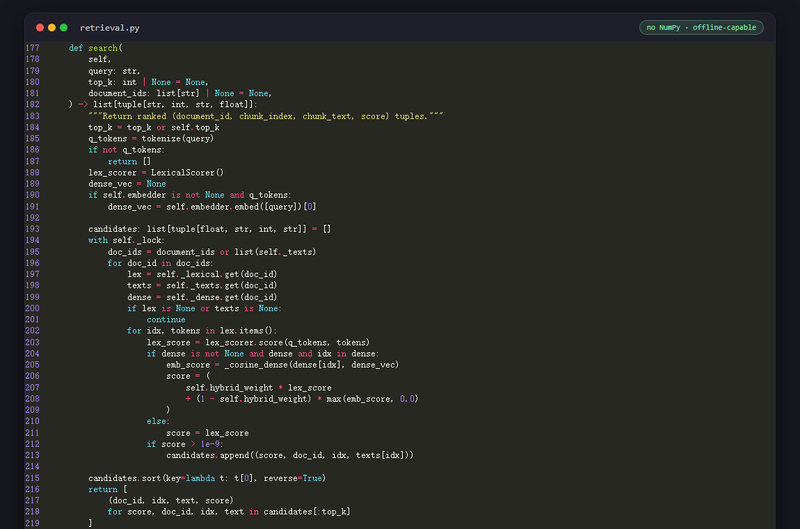Click line number 177
Screen dimensions: 800x529
coord(32,48)
